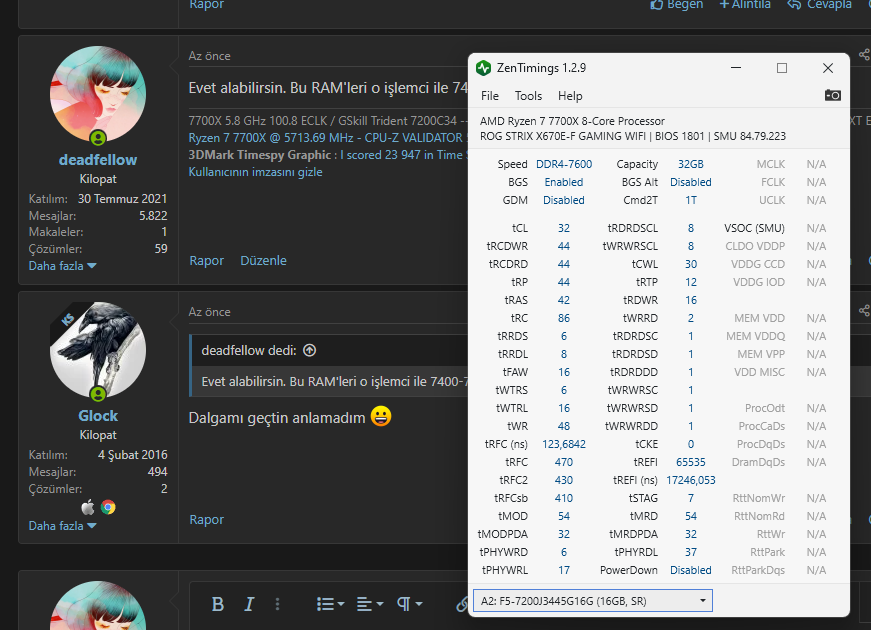The width and height of the screenshot is (871, 630).
Task: Click Glock's raven avatar
Action: point(98,350)
